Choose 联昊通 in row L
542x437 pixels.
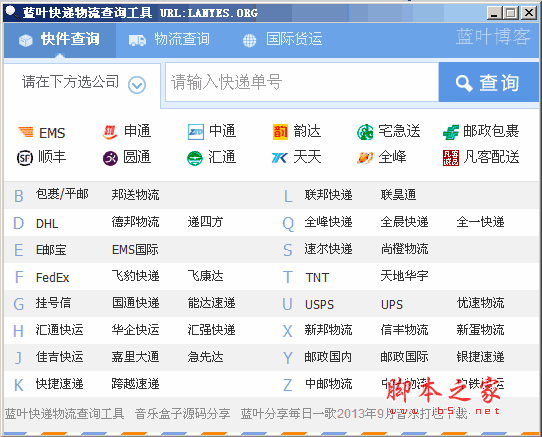[398, 195]
